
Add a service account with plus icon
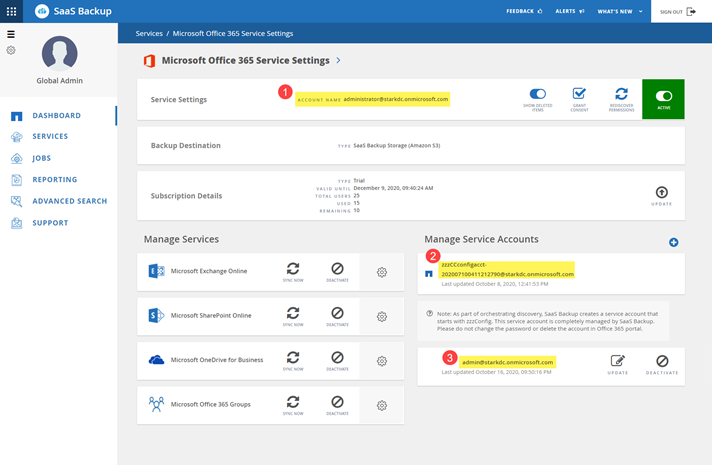point(673,242)
